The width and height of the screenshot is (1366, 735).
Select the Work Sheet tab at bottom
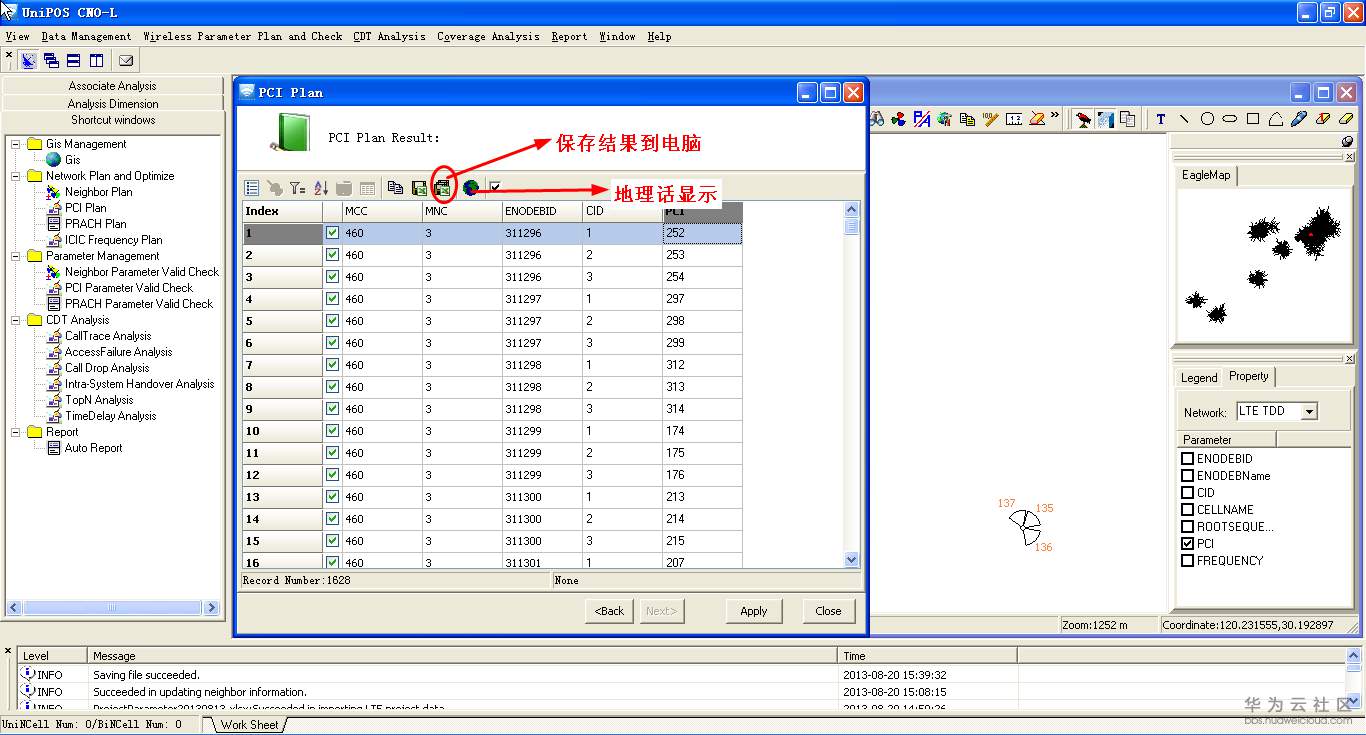[x=249, y=724]
